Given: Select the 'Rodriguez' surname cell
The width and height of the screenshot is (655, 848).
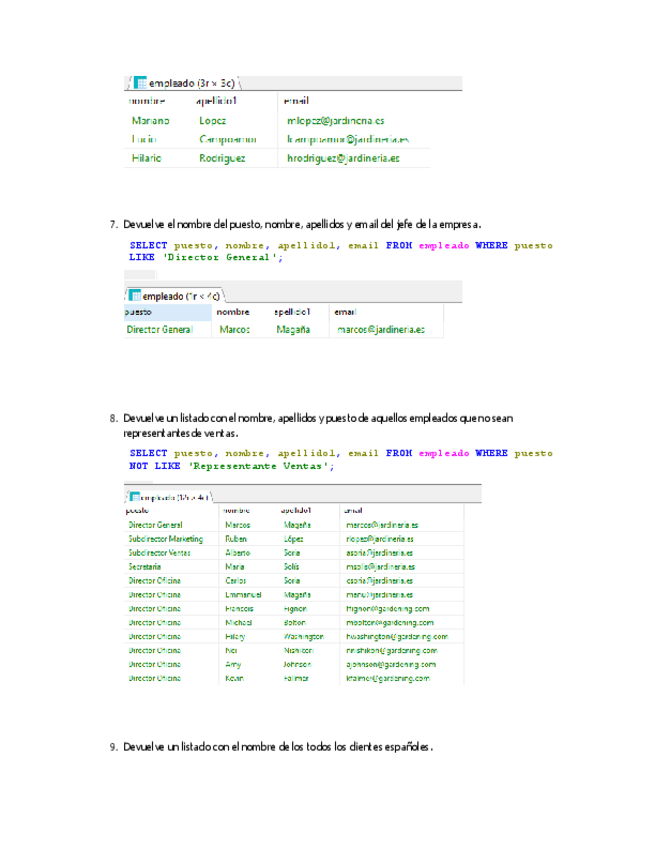Looking at the screenshot, I should (222, 158).
